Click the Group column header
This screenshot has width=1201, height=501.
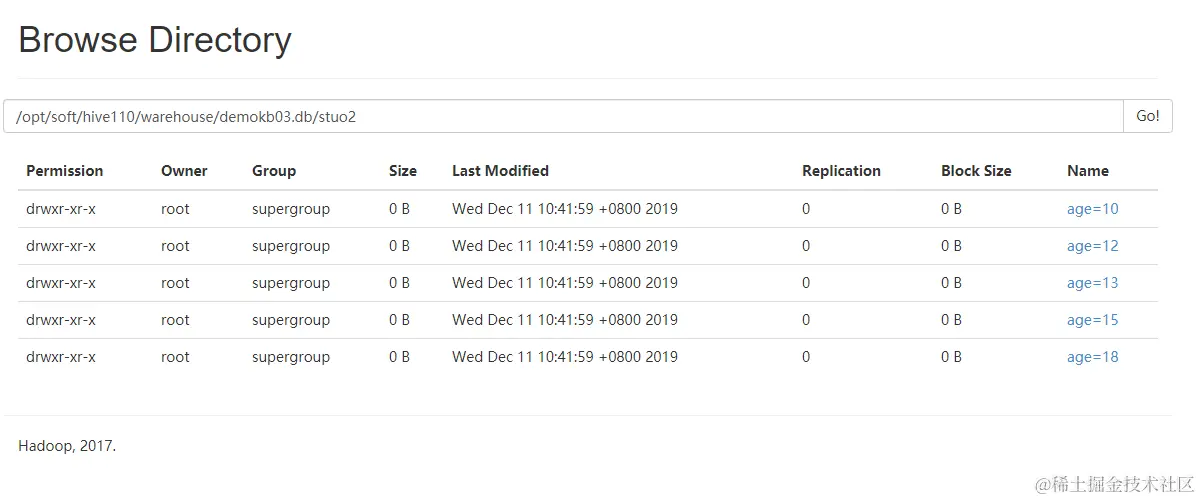pos(274,171)
